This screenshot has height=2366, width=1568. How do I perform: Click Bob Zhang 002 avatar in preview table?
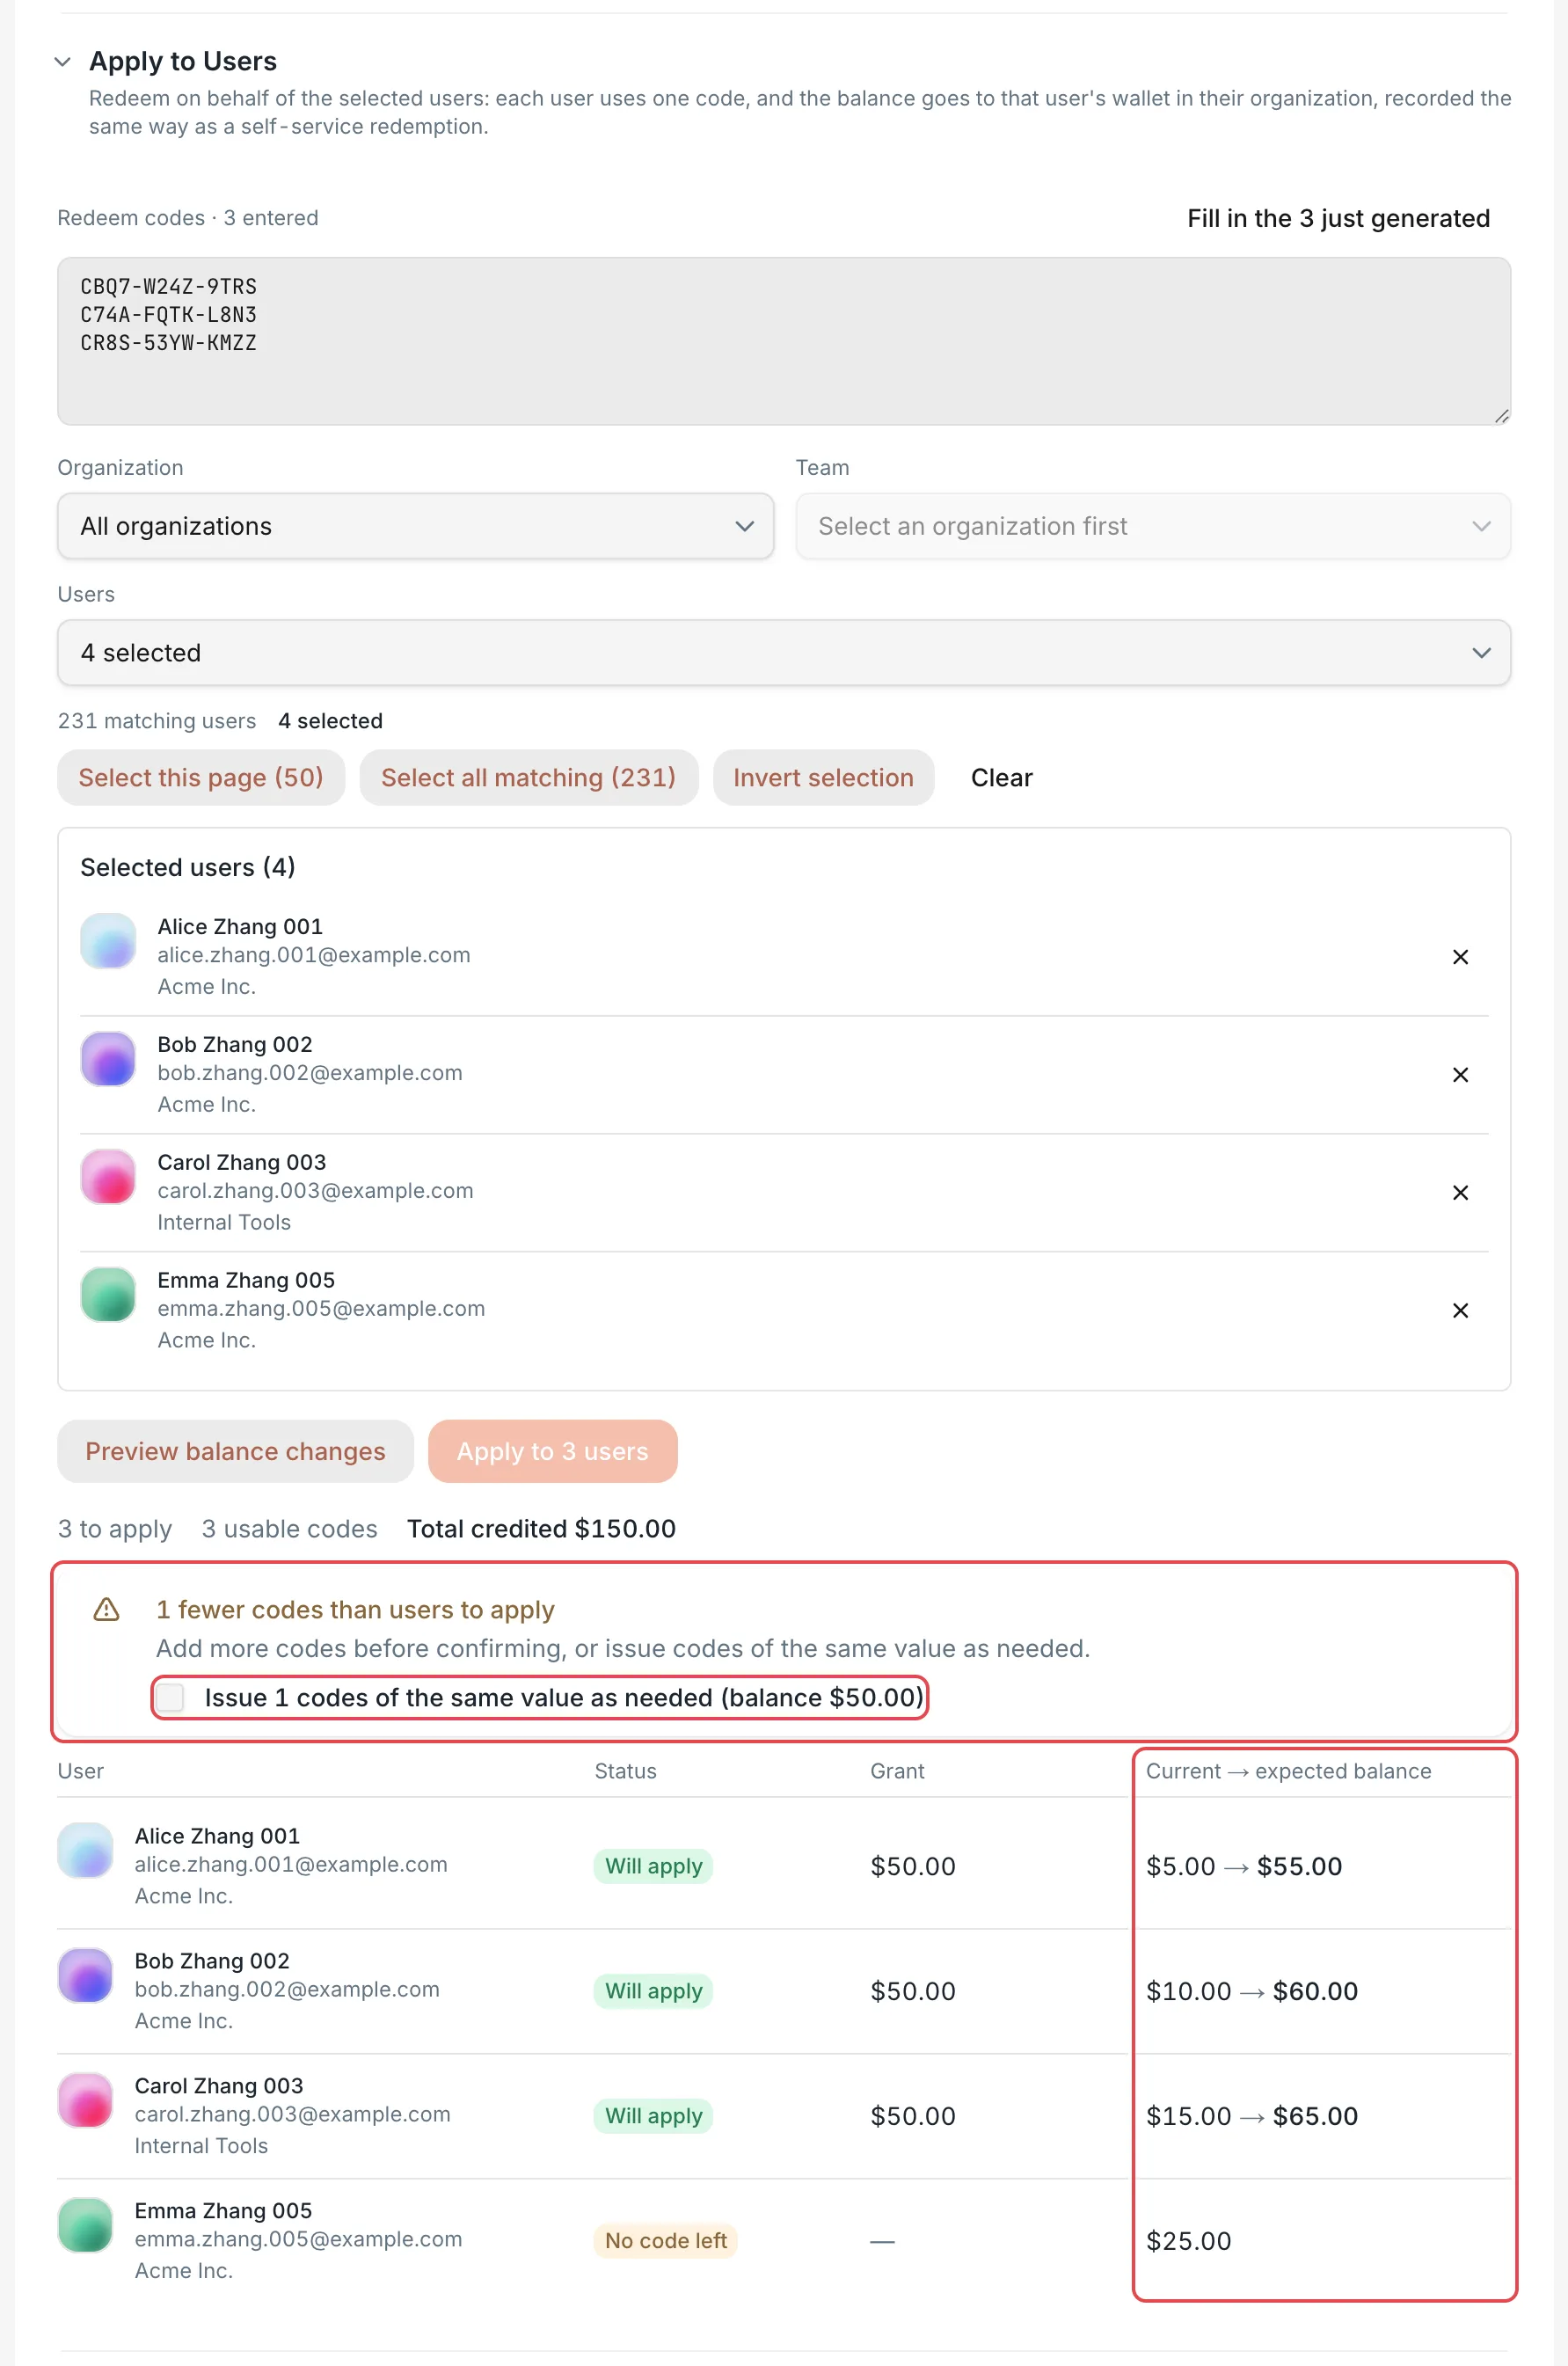point(85,1975)
